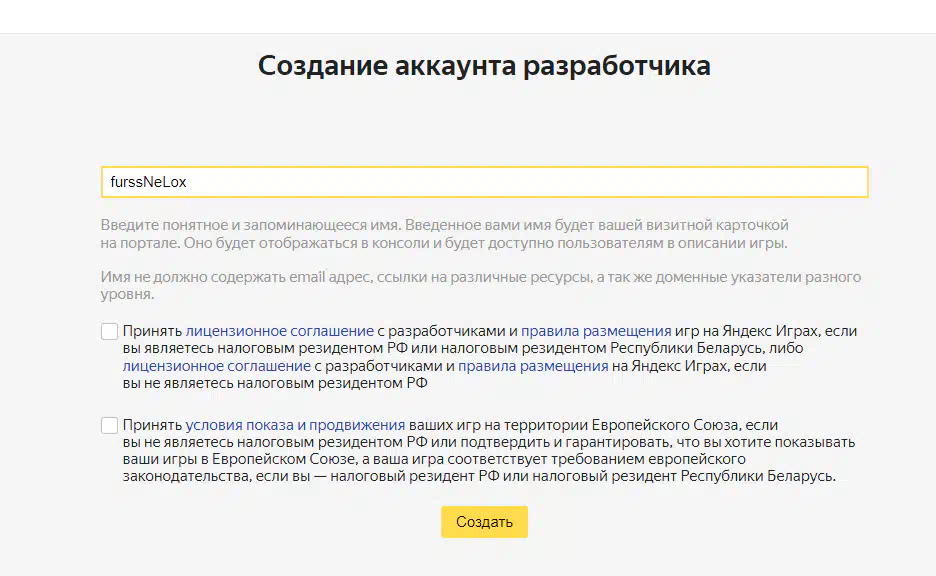The height and width of the screenshot is (576, 936).
Task: Tick the license agreement acceptance checkbox
Action: pos(109,331)
